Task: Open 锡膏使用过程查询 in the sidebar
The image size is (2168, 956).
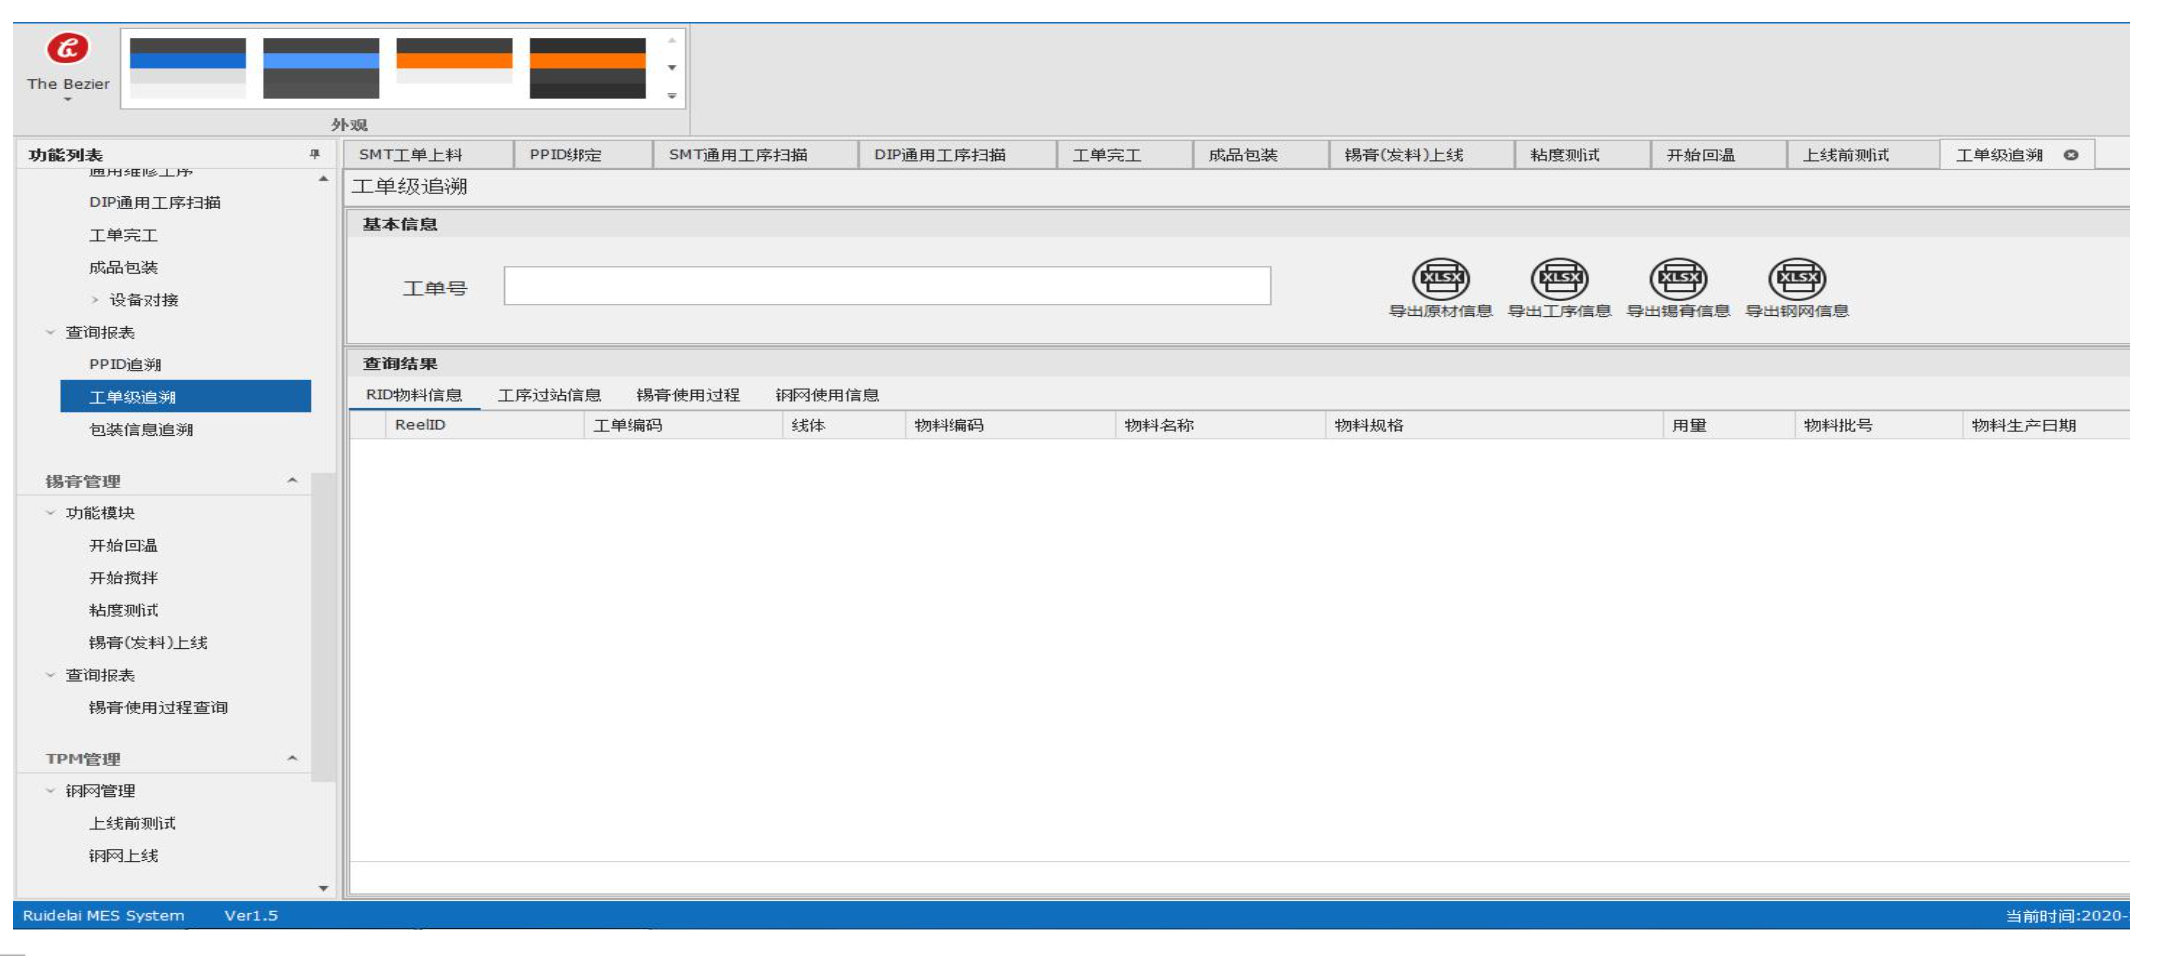Action: click(158, 708)
